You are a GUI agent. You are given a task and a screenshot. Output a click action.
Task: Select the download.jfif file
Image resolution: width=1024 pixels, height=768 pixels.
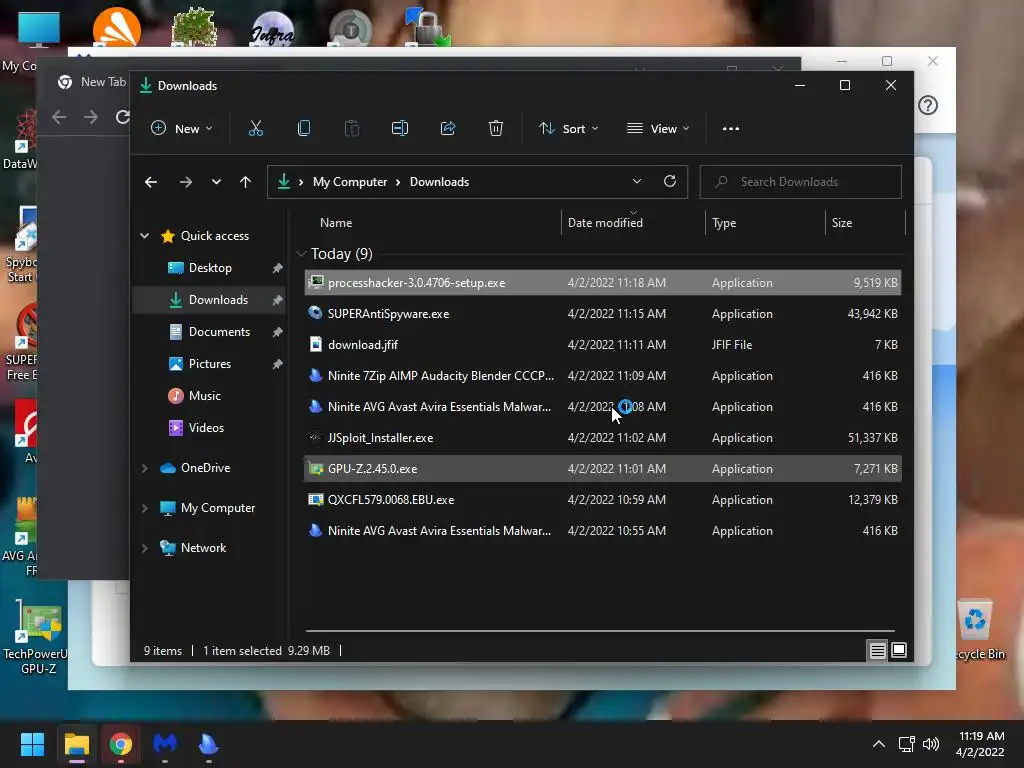(603, 345)
